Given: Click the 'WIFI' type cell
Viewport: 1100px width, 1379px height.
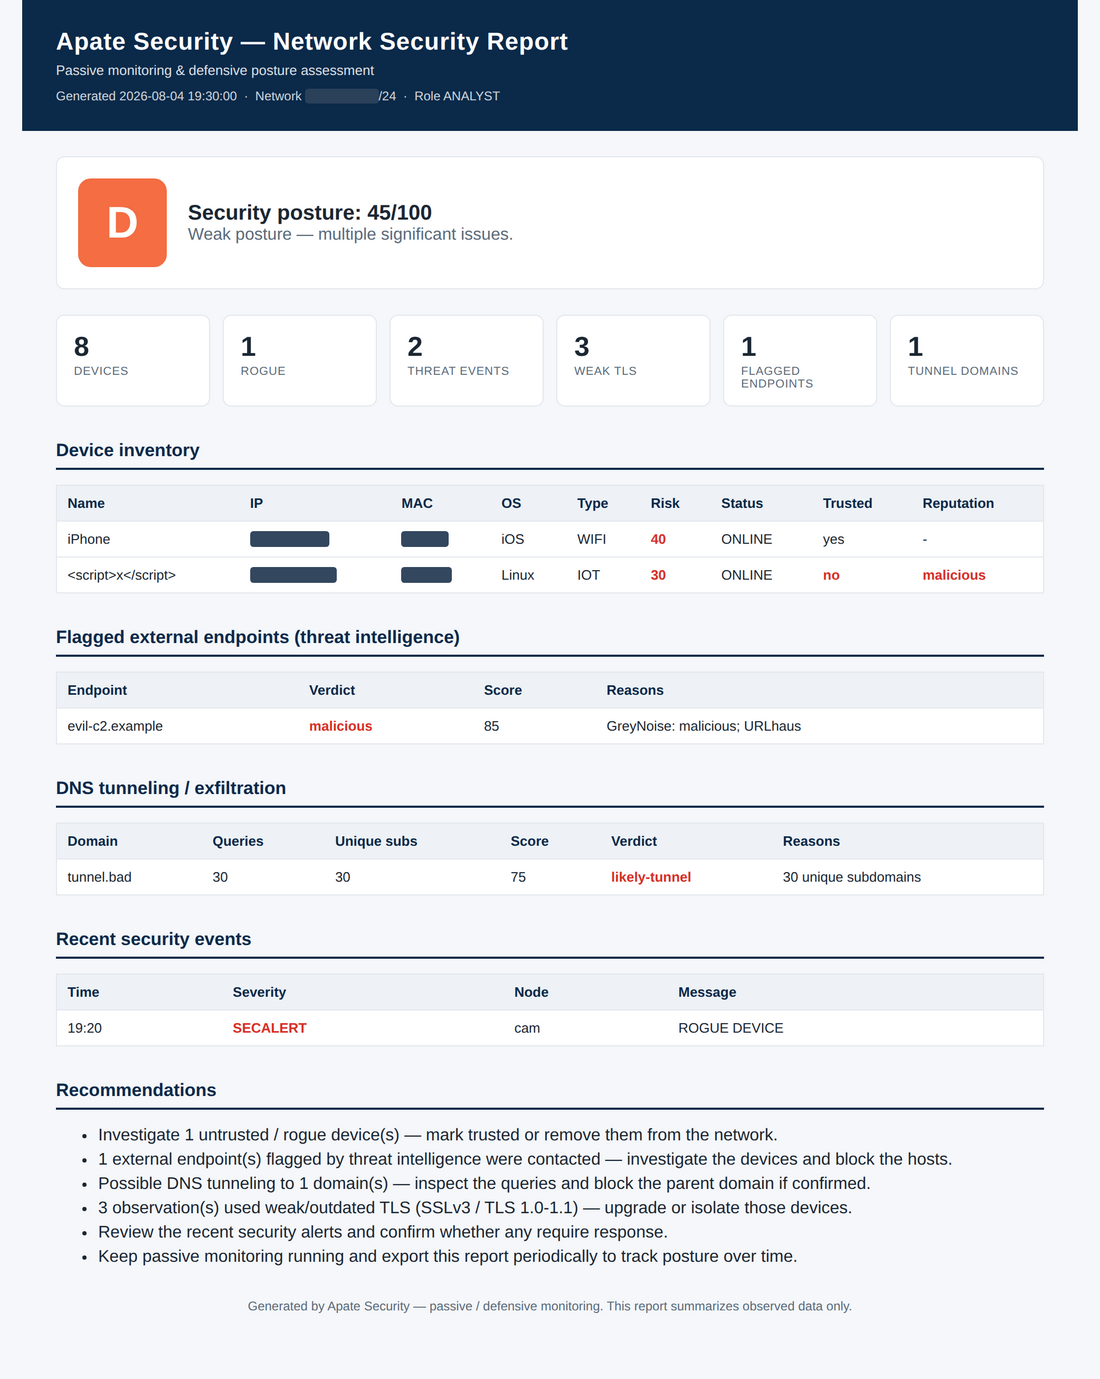Looking at the screenshot, I should [x=592, y=539].
